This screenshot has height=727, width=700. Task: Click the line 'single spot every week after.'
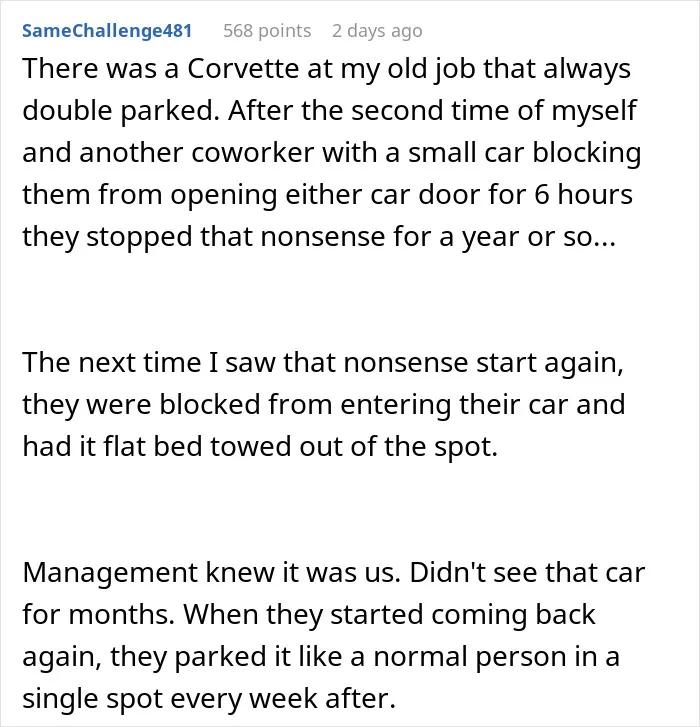[x=209, y=699]
